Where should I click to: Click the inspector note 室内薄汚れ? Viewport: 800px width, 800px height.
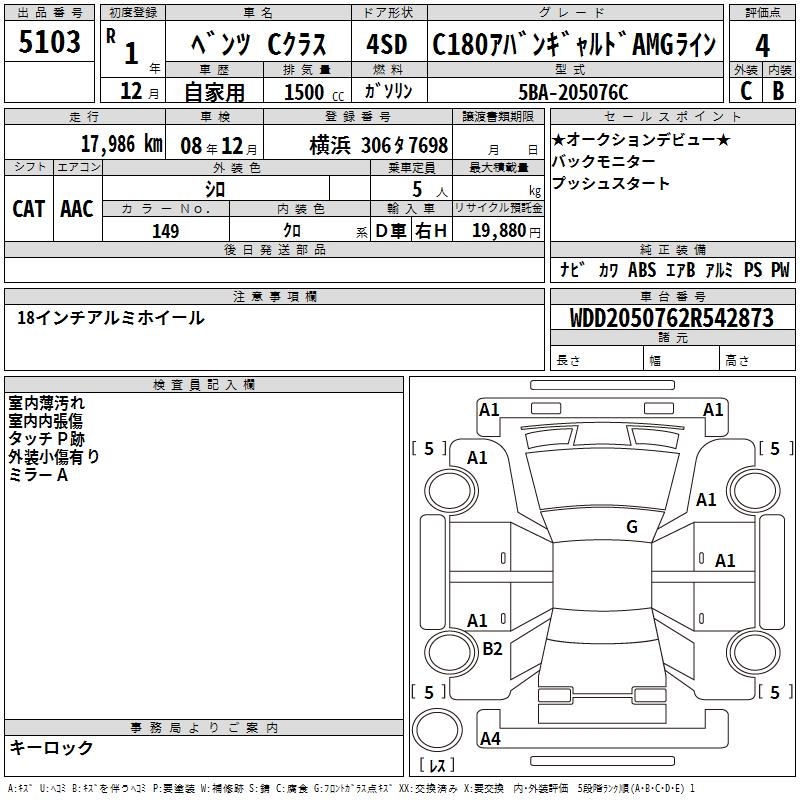pyautogui.click(x=46, y=403)
